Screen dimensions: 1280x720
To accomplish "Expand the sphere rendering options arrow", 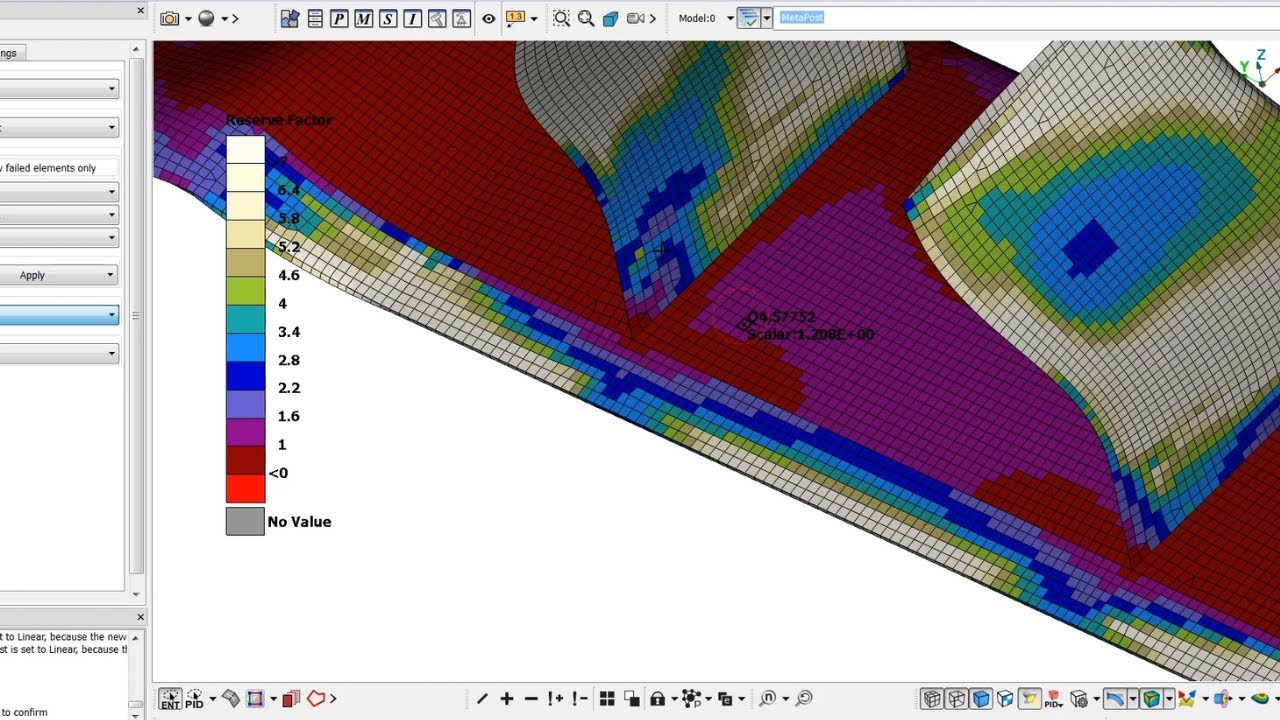I will click(x=225, y=18).
